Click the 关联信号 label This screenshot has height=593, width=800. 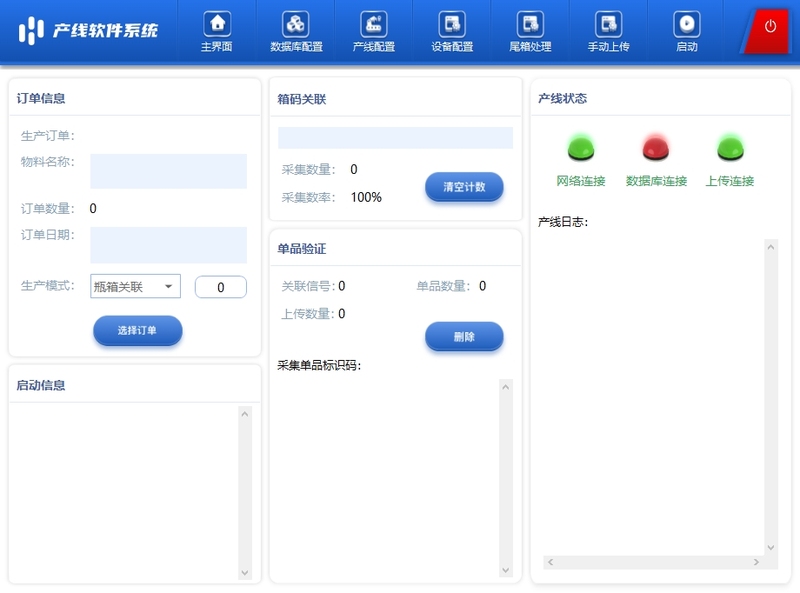point(308,286)
